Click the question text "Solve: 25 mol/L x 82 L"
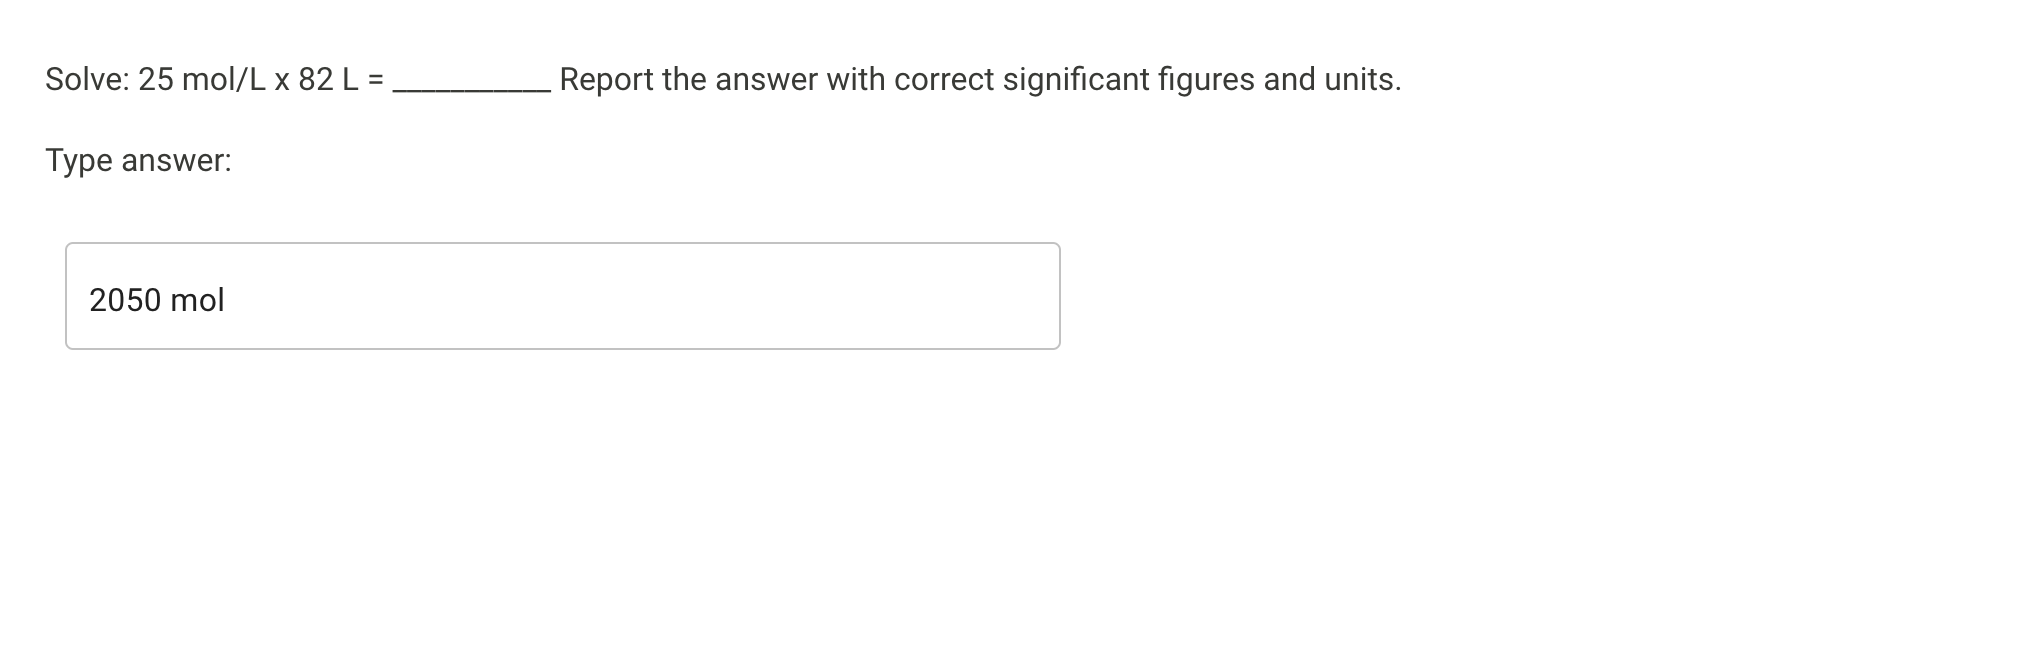 point(200,78)
